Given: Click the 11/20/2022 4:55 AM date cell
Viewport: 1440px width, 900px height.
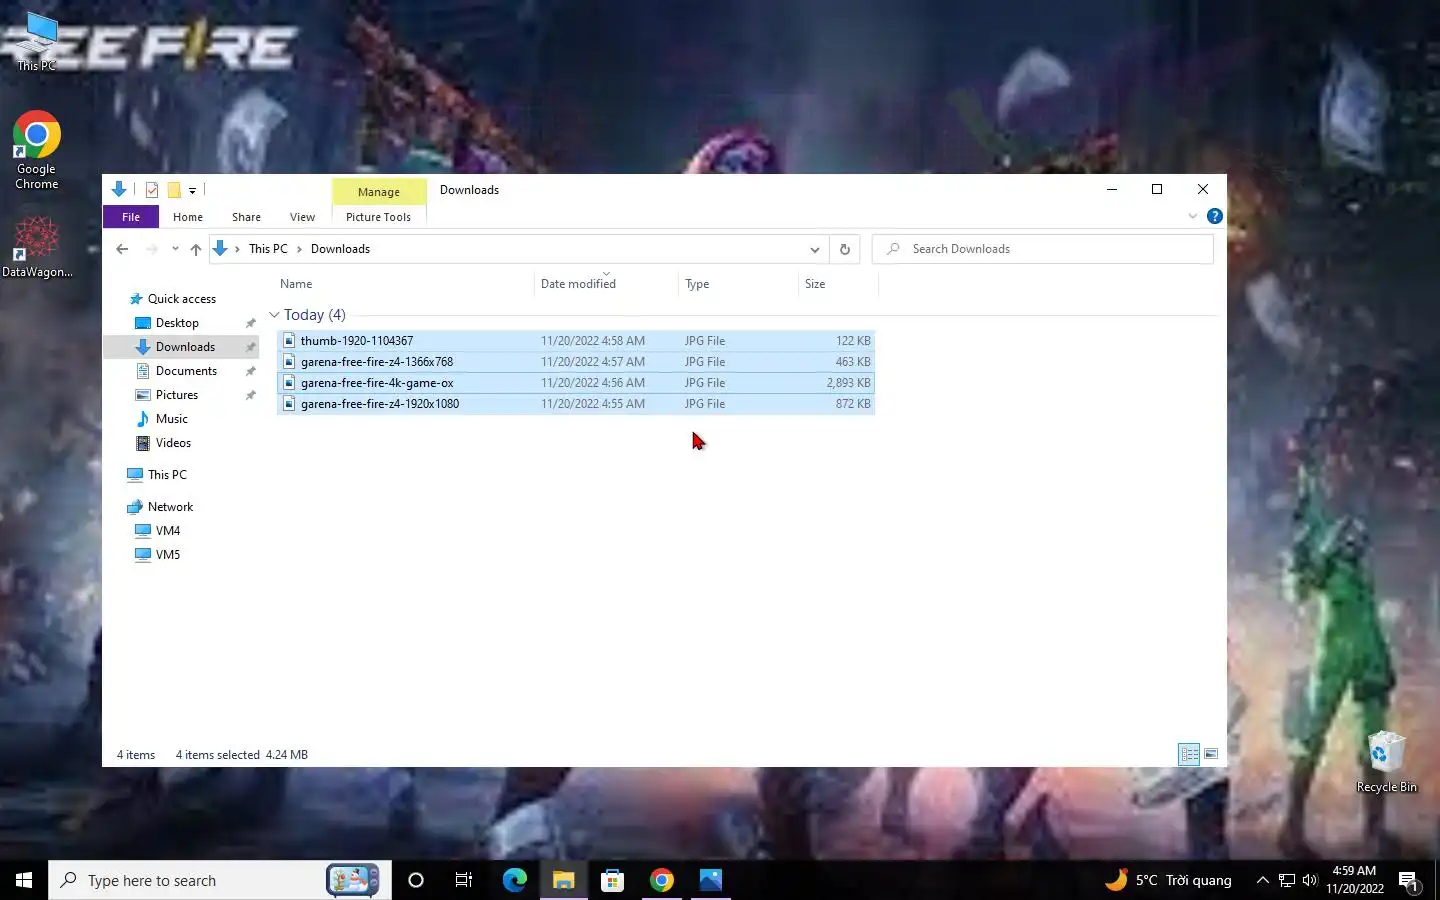Looking at the screenshot, I should (x=593, y=404).
